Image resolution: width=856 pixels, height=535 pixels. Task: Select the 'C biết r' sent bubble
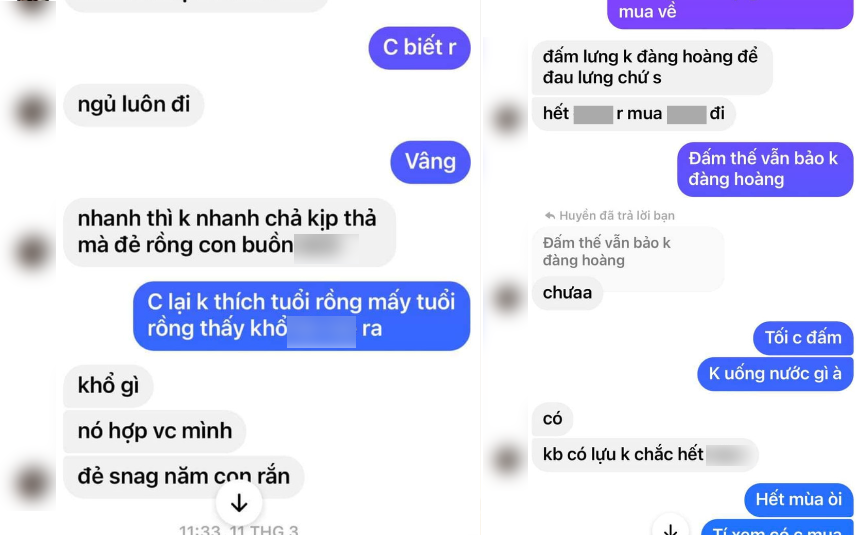pos(419,47)
